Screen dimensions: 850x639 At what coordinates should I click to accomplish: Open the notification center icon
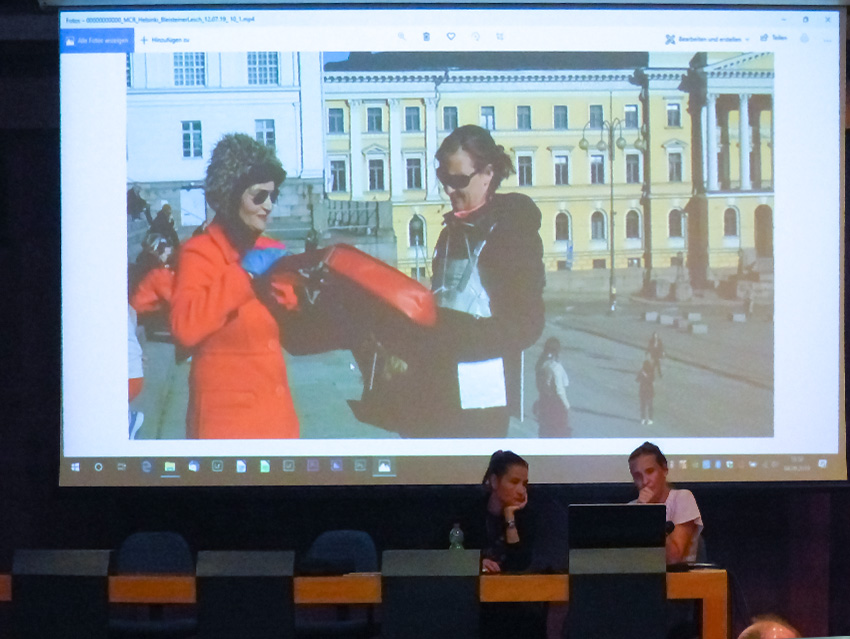[x=823, y=464]
